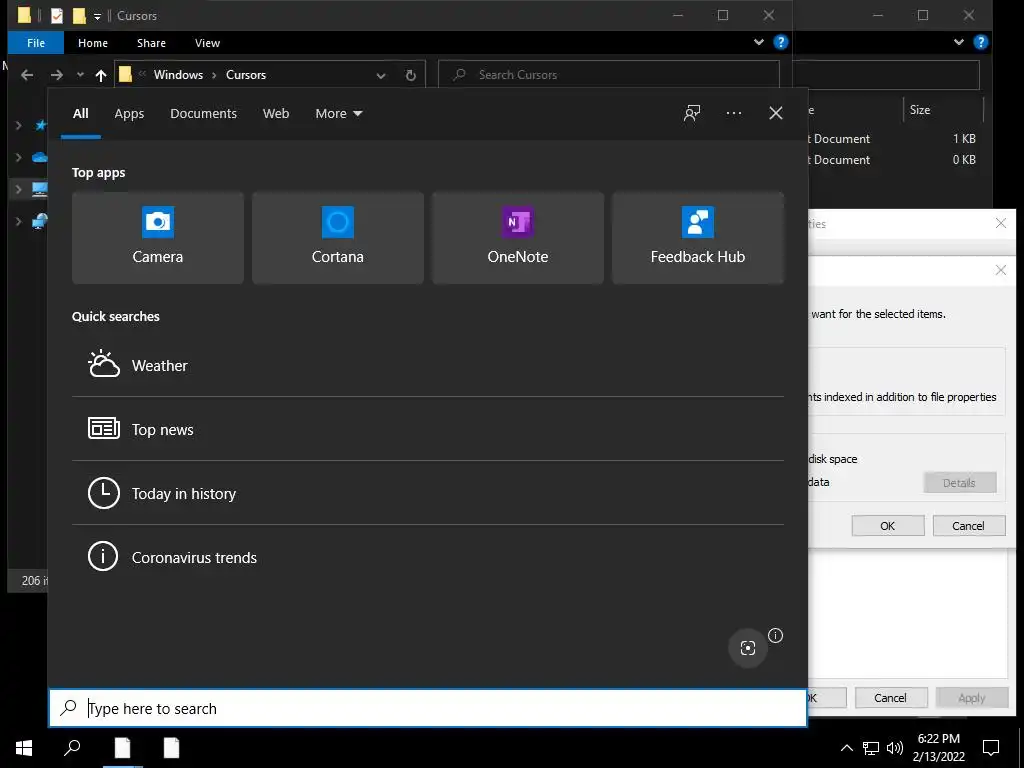
Task: Open the clock showing 6:22 PM
Action: (x=938, y=748)
